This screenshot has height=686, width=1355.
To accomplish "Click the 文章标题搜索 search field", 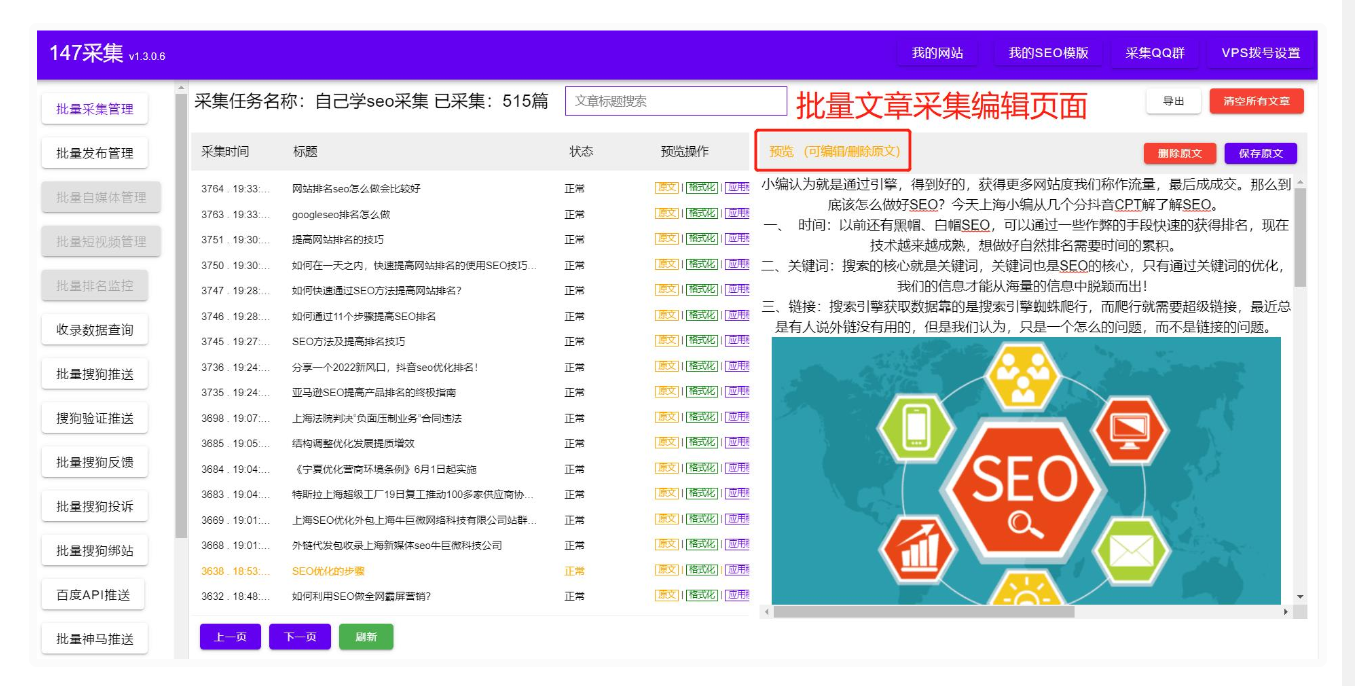I will (x=676, y=101).
